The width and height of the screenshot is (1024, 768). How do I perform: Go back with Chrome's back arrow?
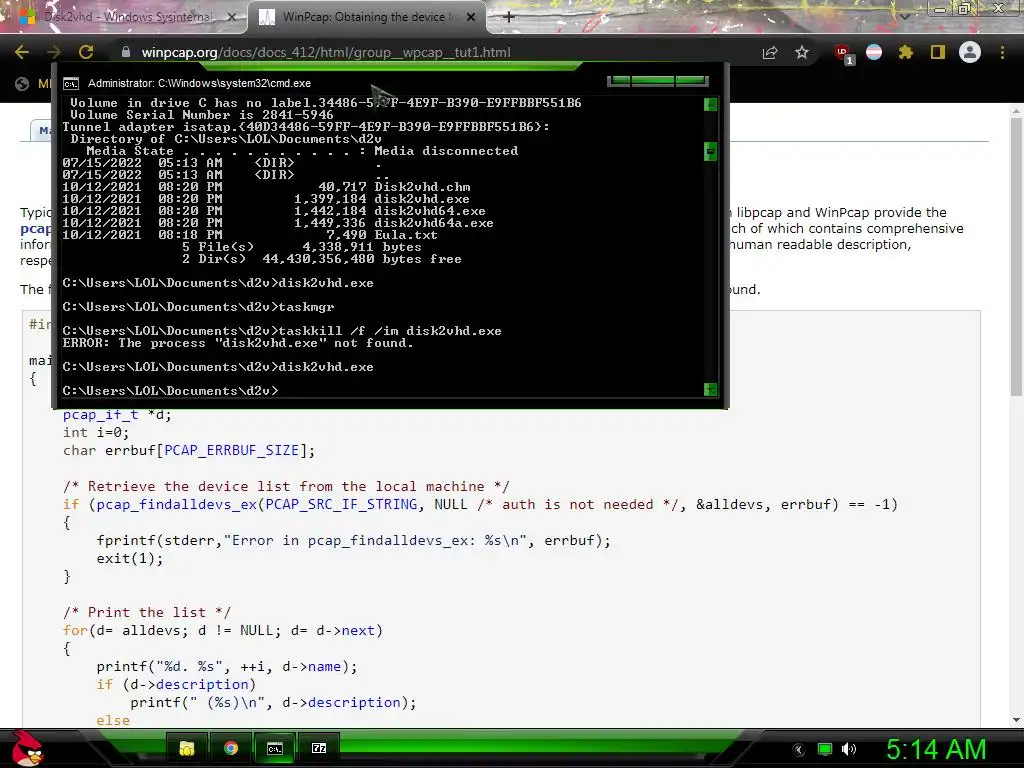point(22,52)
